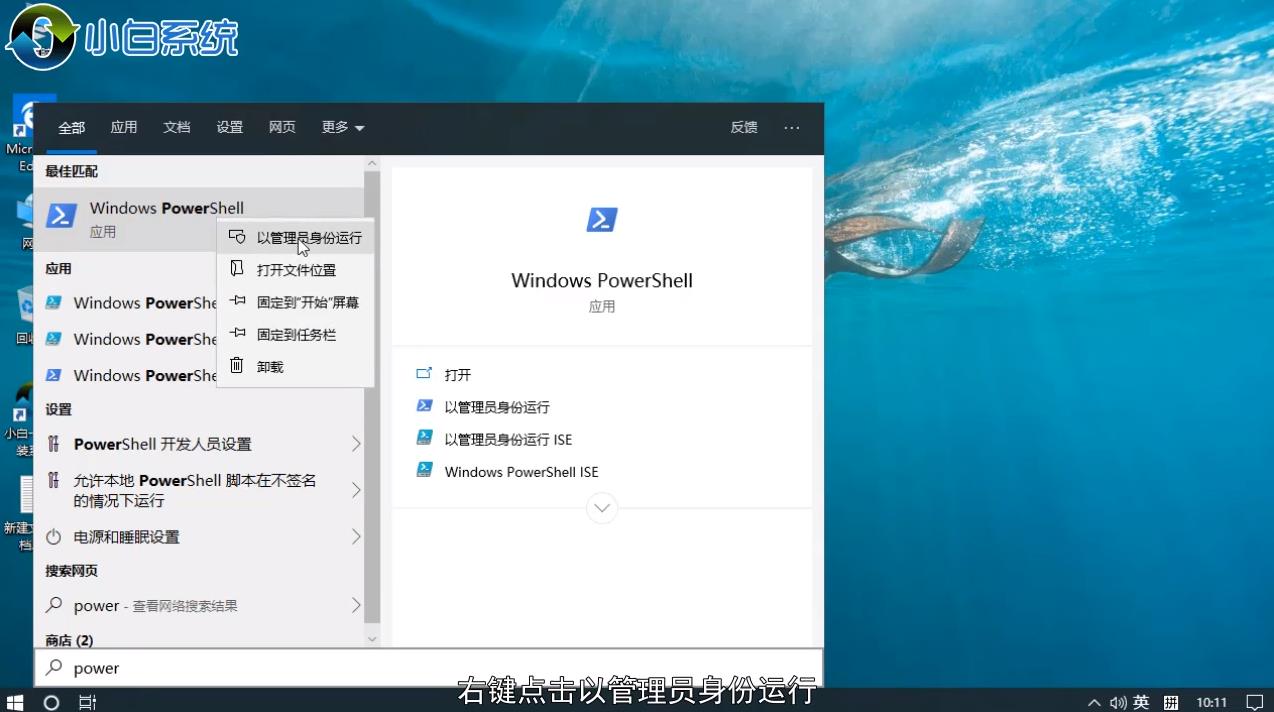Viewport: 1274px width, 712px height.
Task: Open PowerShell 开发人员设置 result
Action: 199,444
